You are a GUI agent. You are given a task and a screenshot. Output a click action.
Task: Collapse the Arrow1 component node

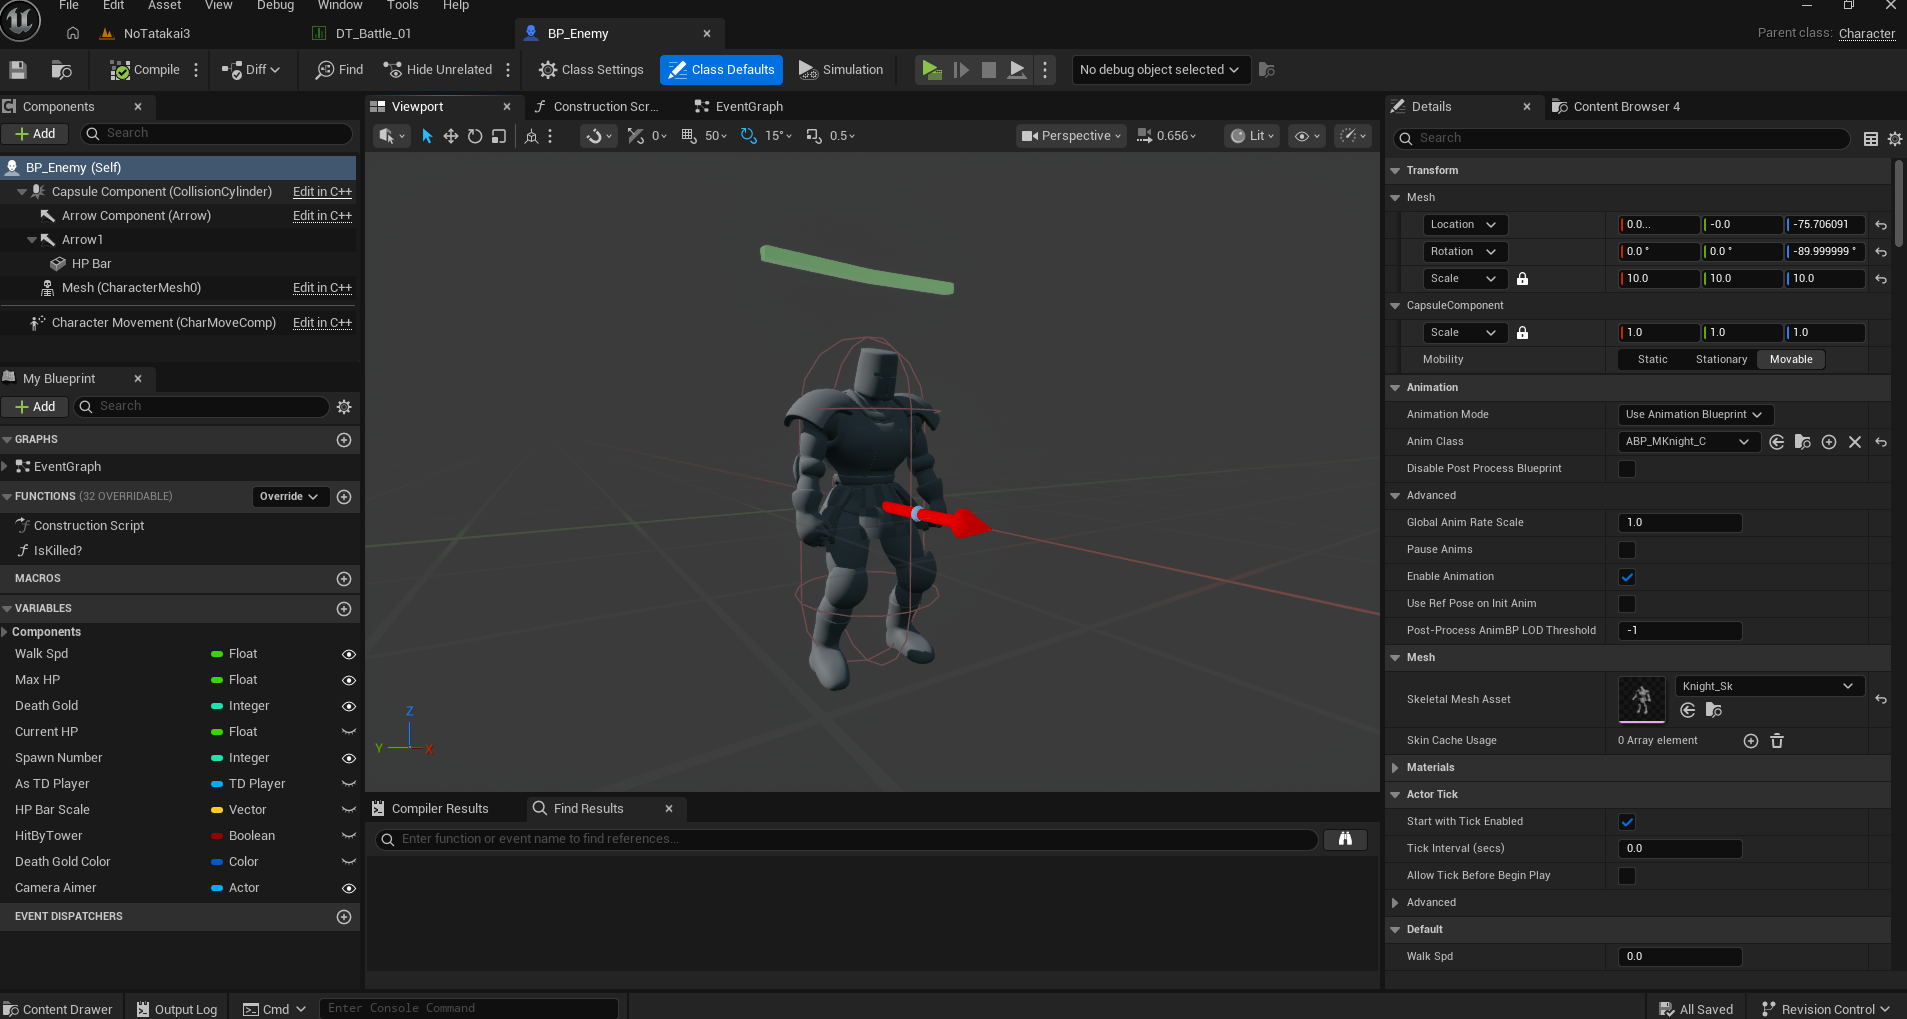(x=32, y=240)
